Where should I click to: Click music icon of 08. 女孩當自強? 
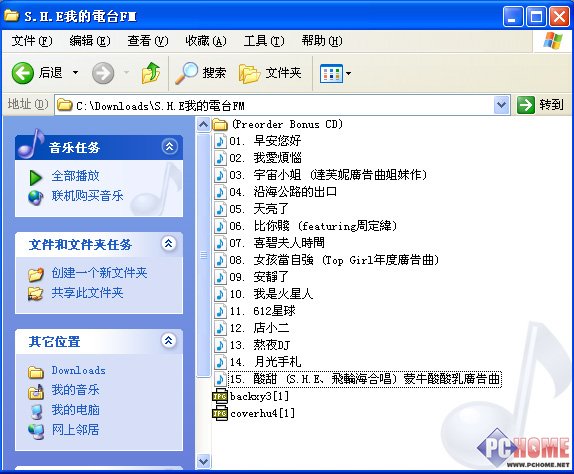[x=220, y=260]
